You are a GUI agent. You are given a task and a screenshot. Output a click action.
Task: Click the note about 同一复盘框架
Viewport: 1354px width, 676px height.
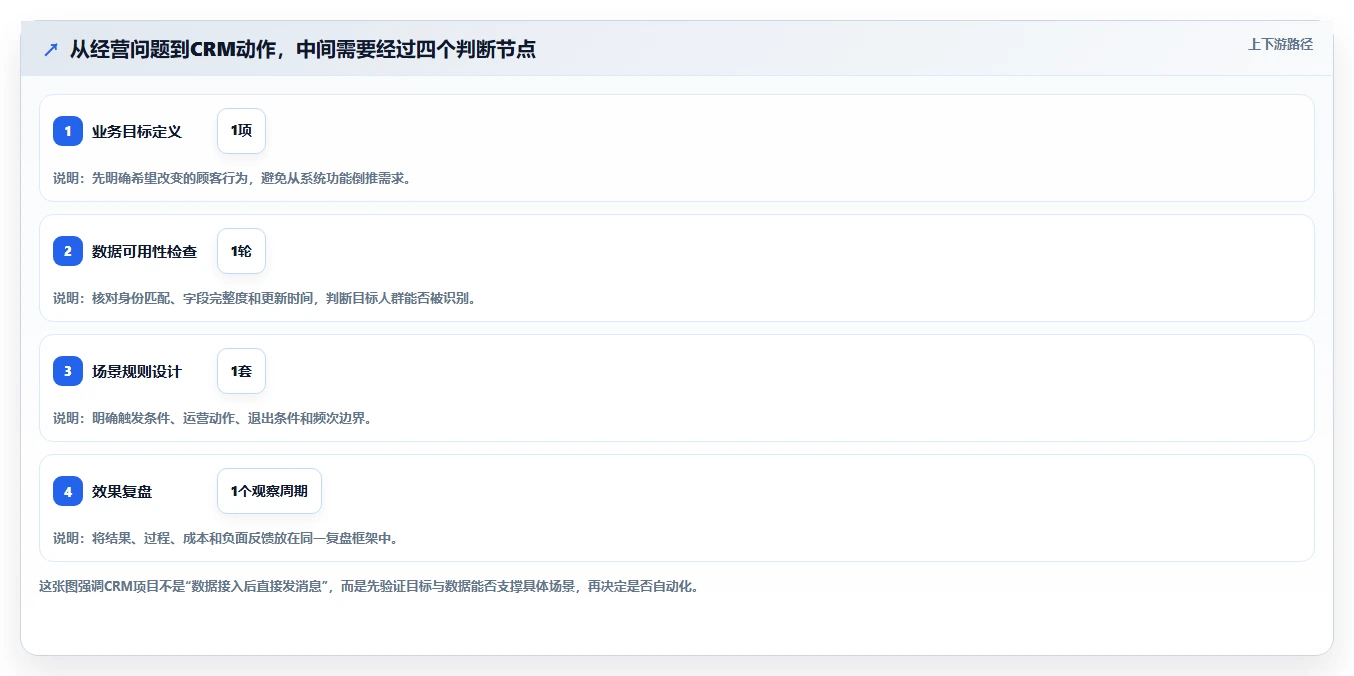[226, 538]
